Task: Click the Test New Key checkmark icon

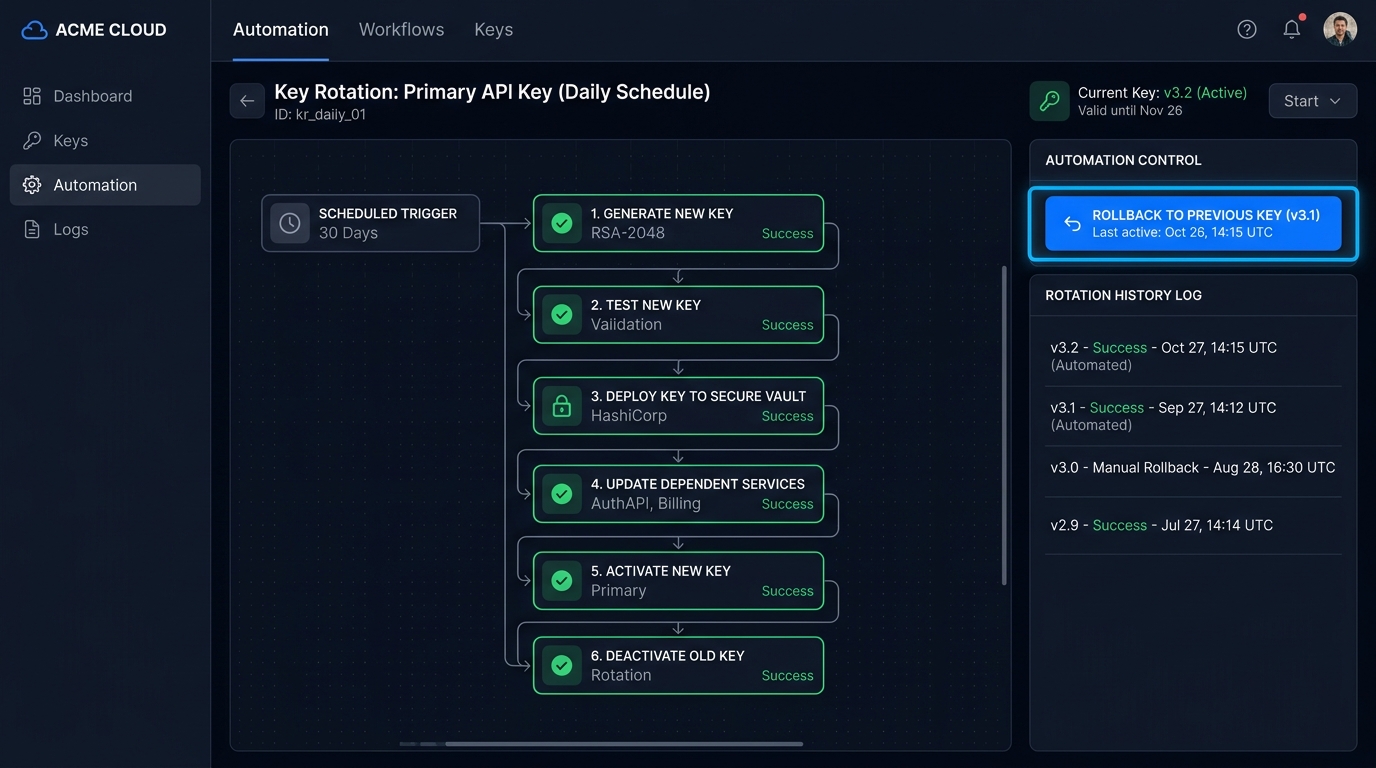Action: click(562, 314)
